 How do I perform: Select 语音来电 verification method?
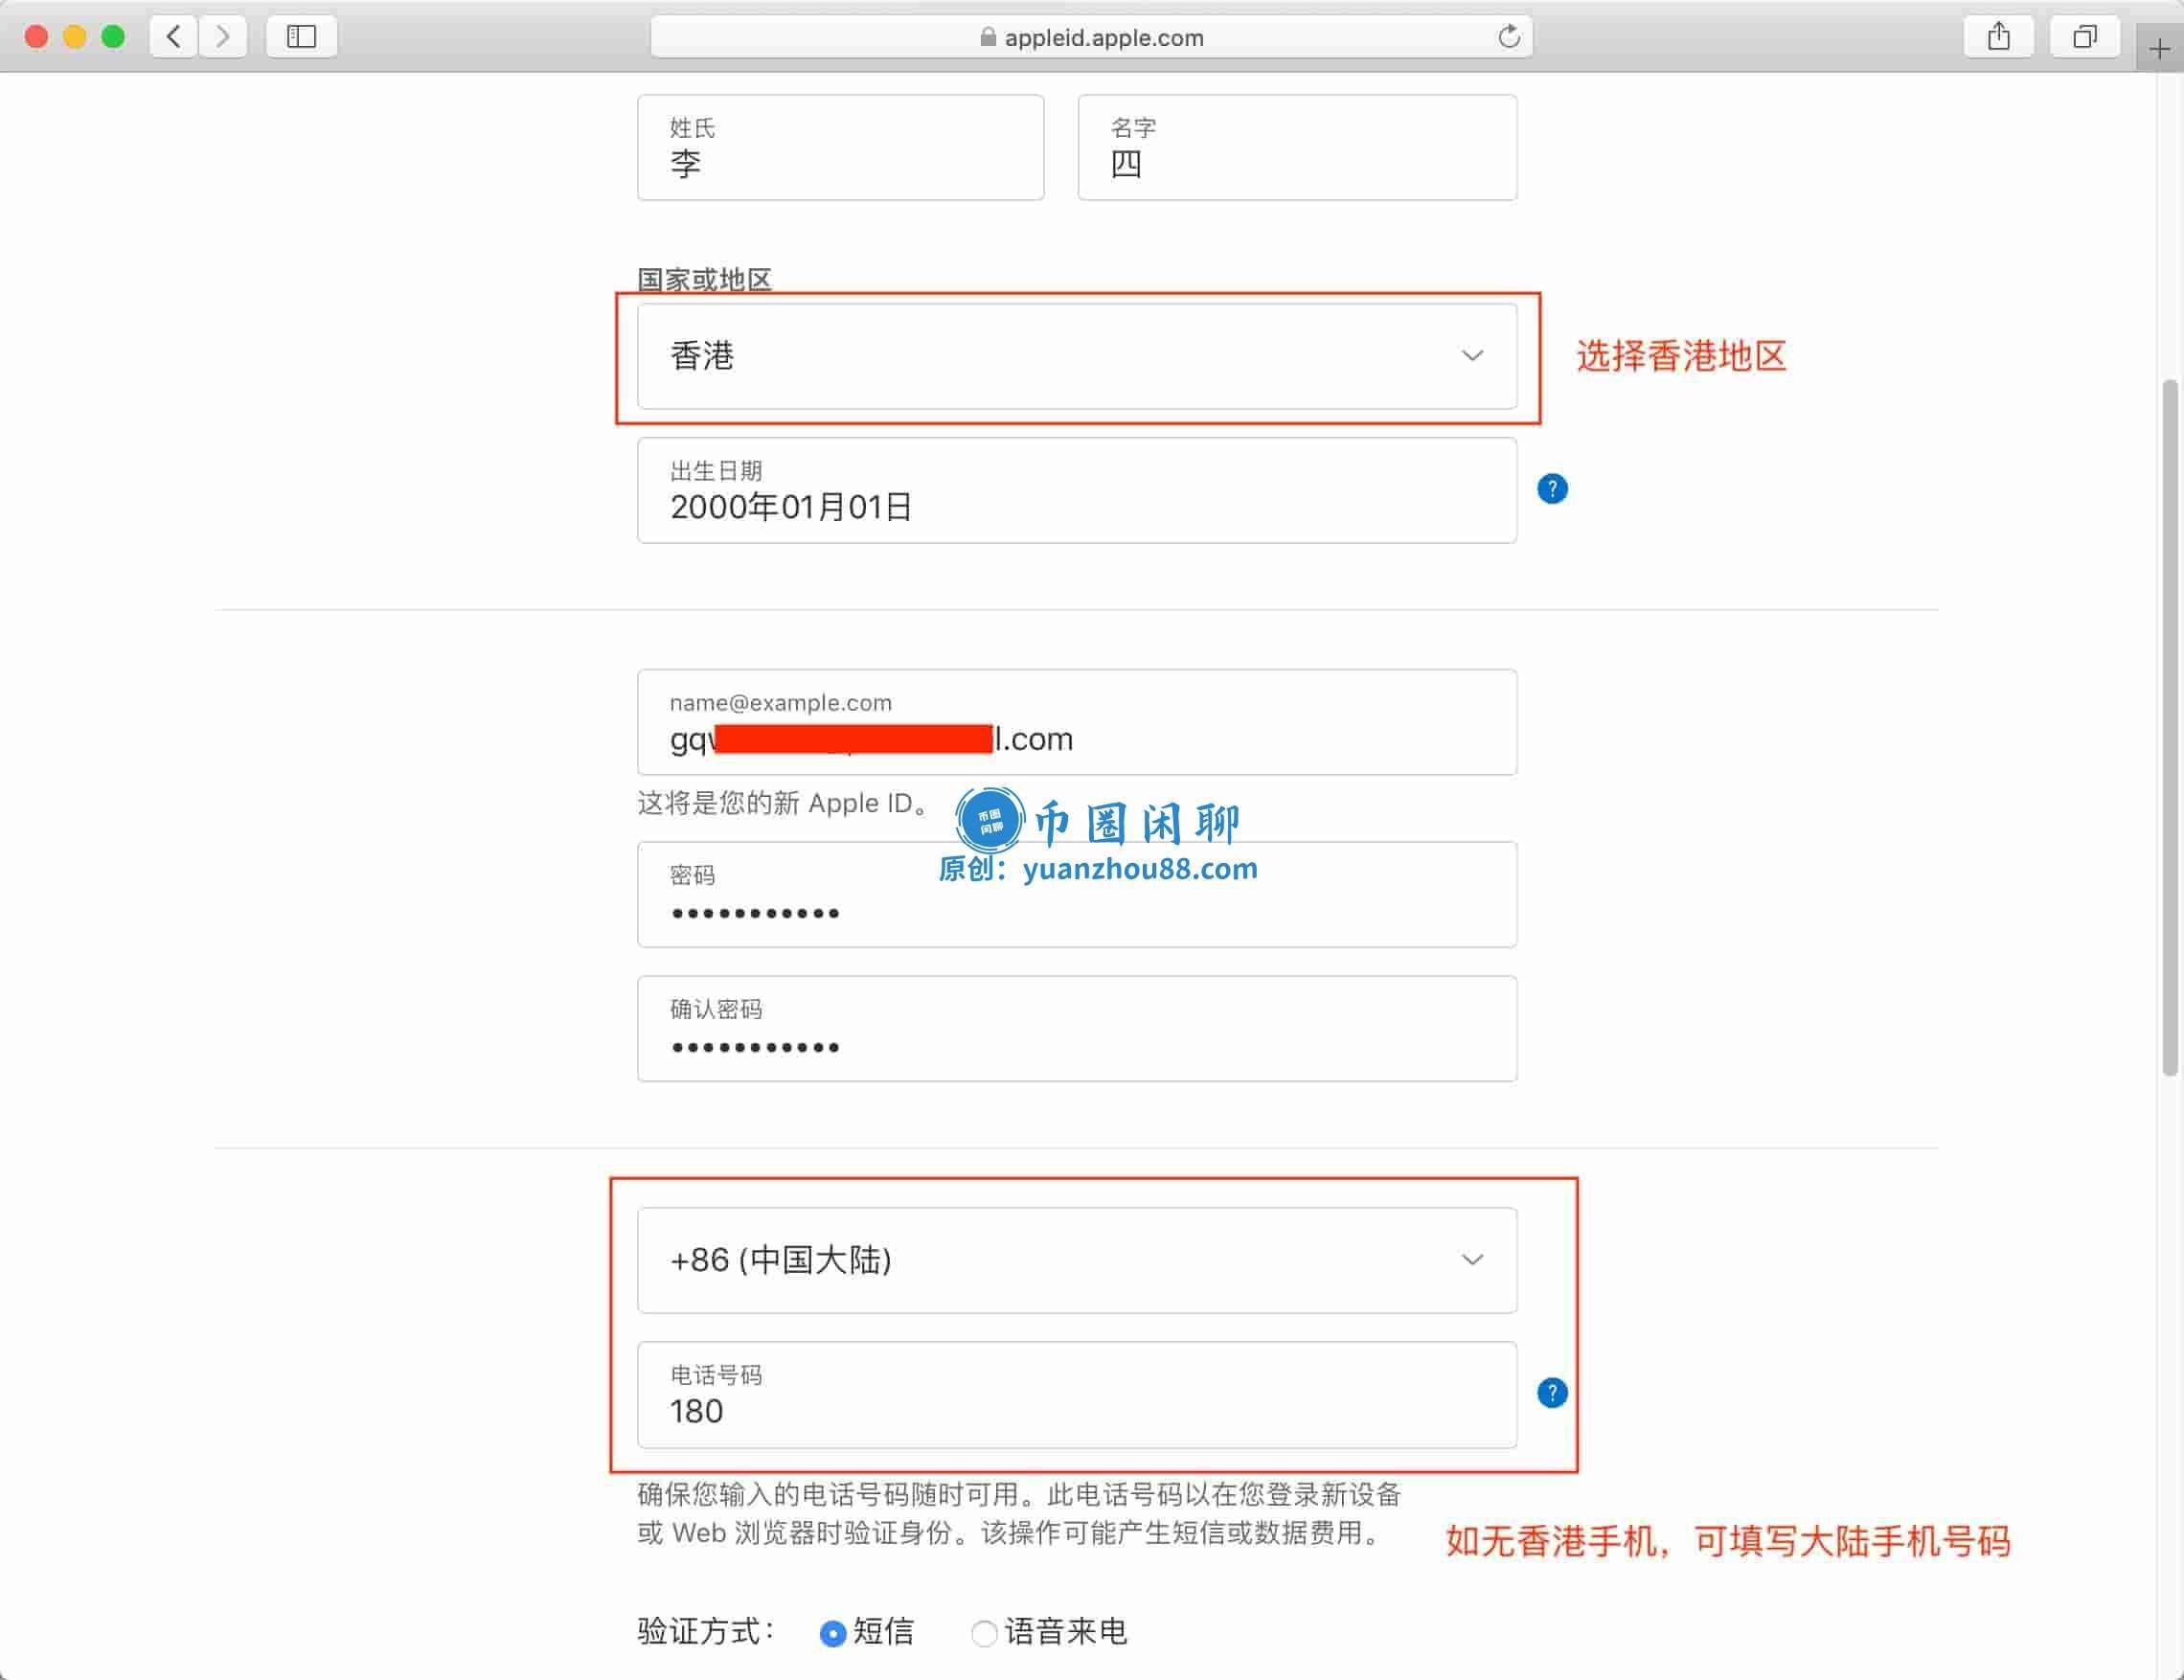(984, 1633)
